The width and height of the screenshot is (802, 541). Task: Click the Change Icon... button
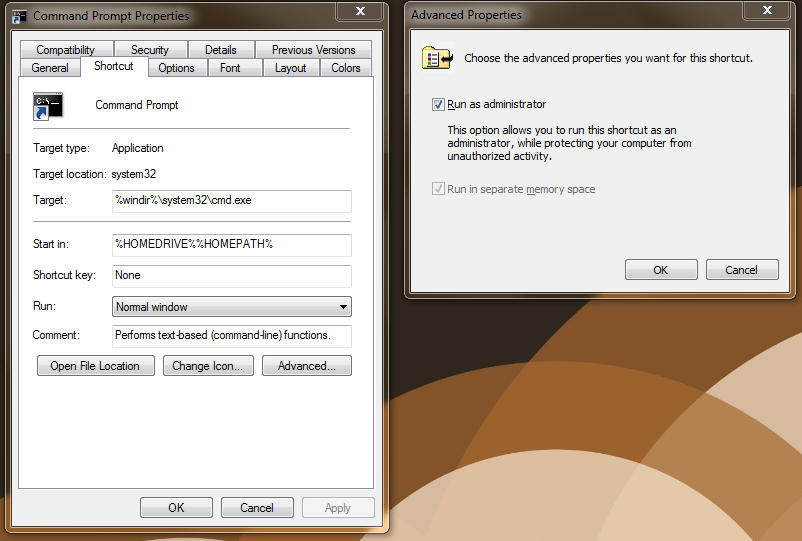(208, 366)
